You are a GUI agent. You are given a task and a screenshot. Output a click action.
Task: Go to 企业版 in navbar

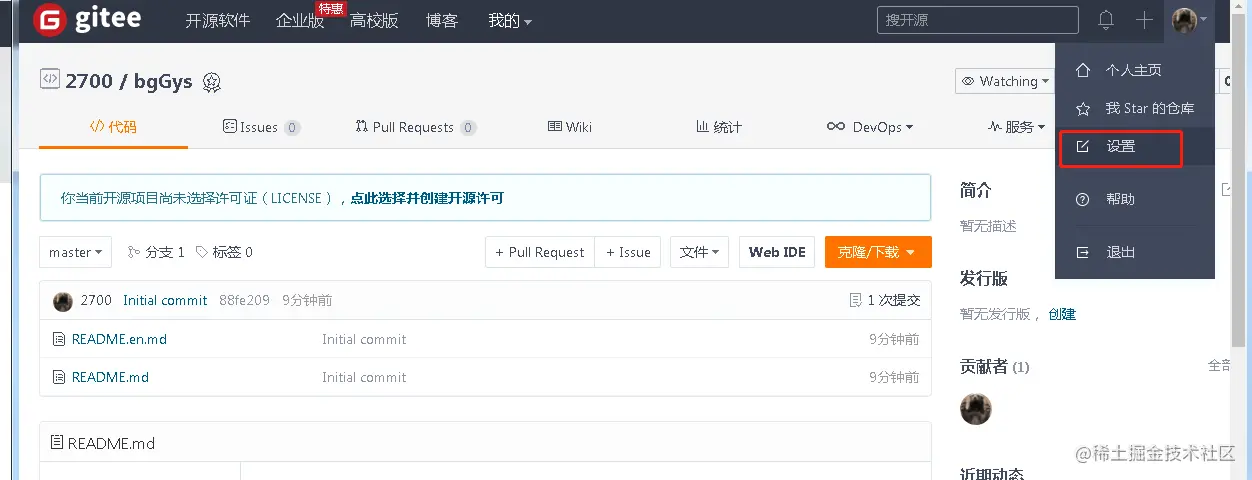click(300, 21)
